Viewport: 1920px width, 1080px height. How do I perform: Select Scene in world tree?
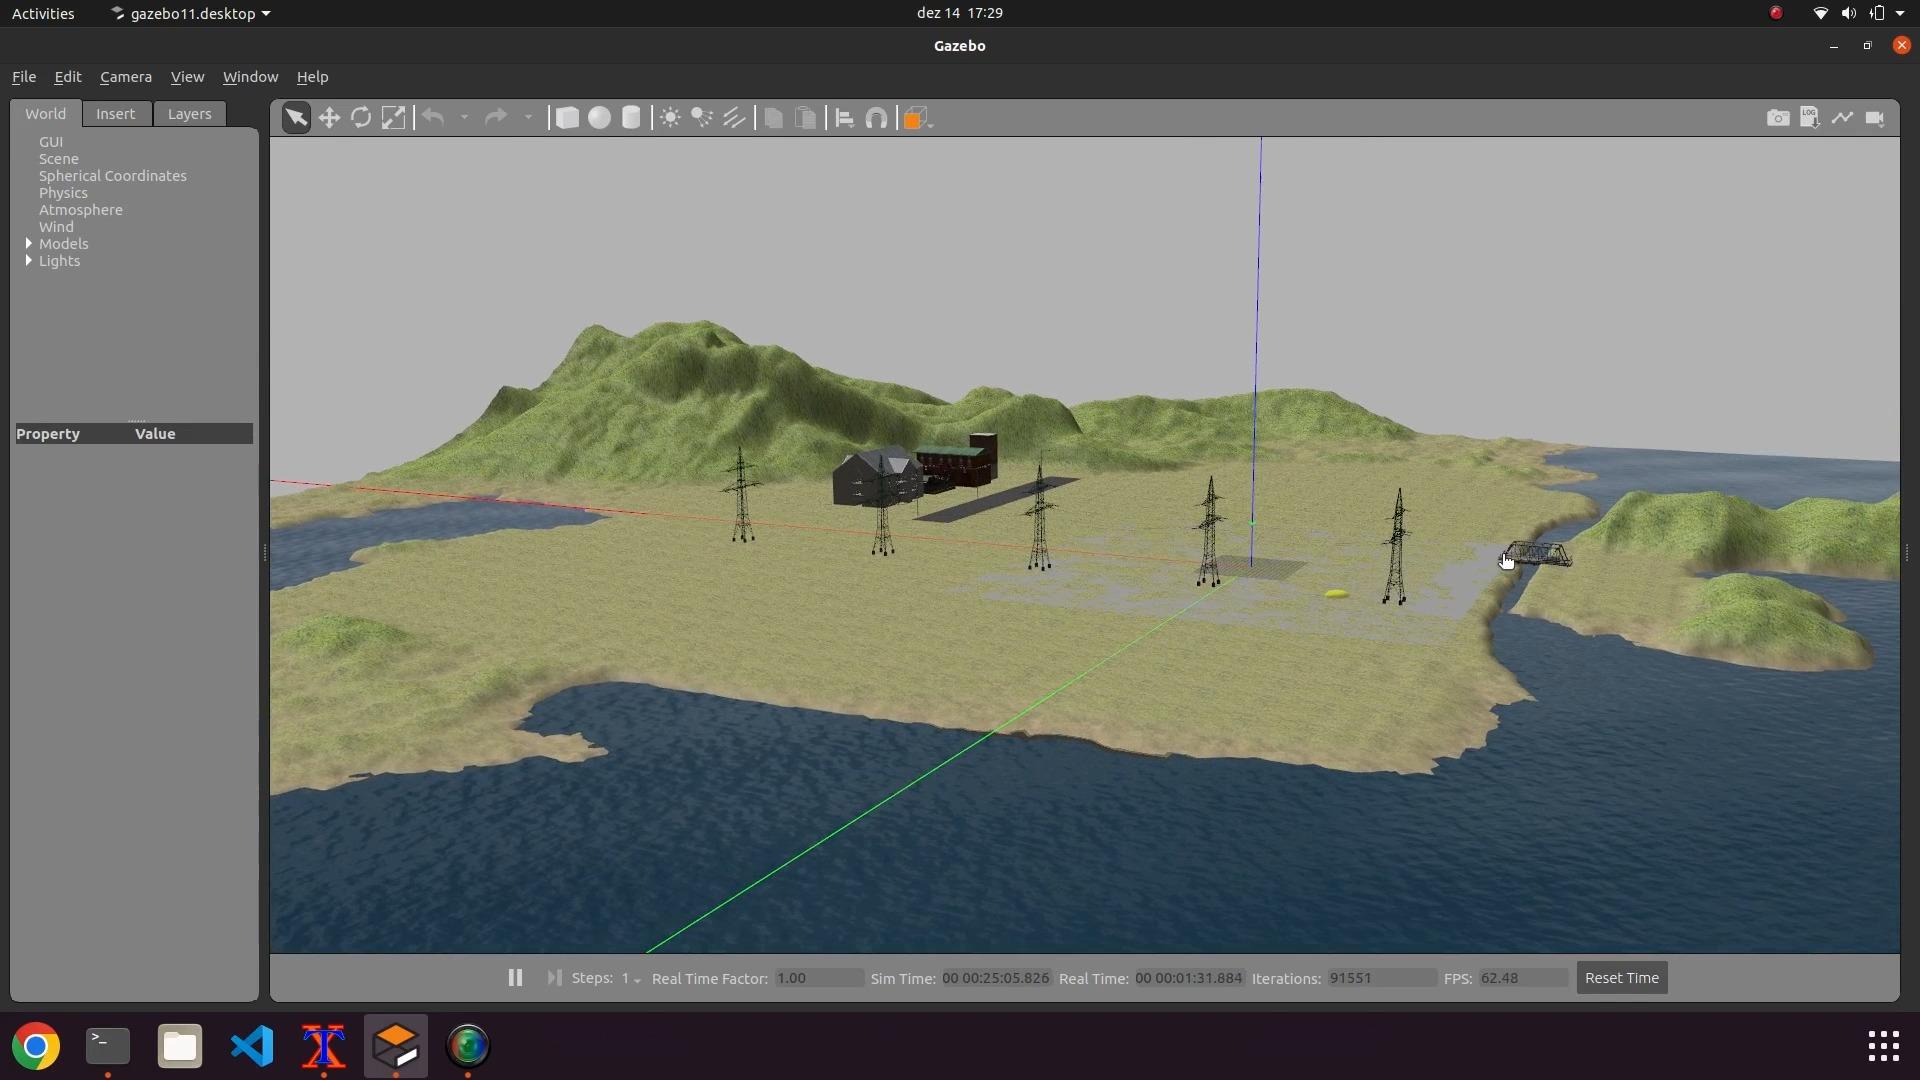pyautogui.click(x=59, y=159)
